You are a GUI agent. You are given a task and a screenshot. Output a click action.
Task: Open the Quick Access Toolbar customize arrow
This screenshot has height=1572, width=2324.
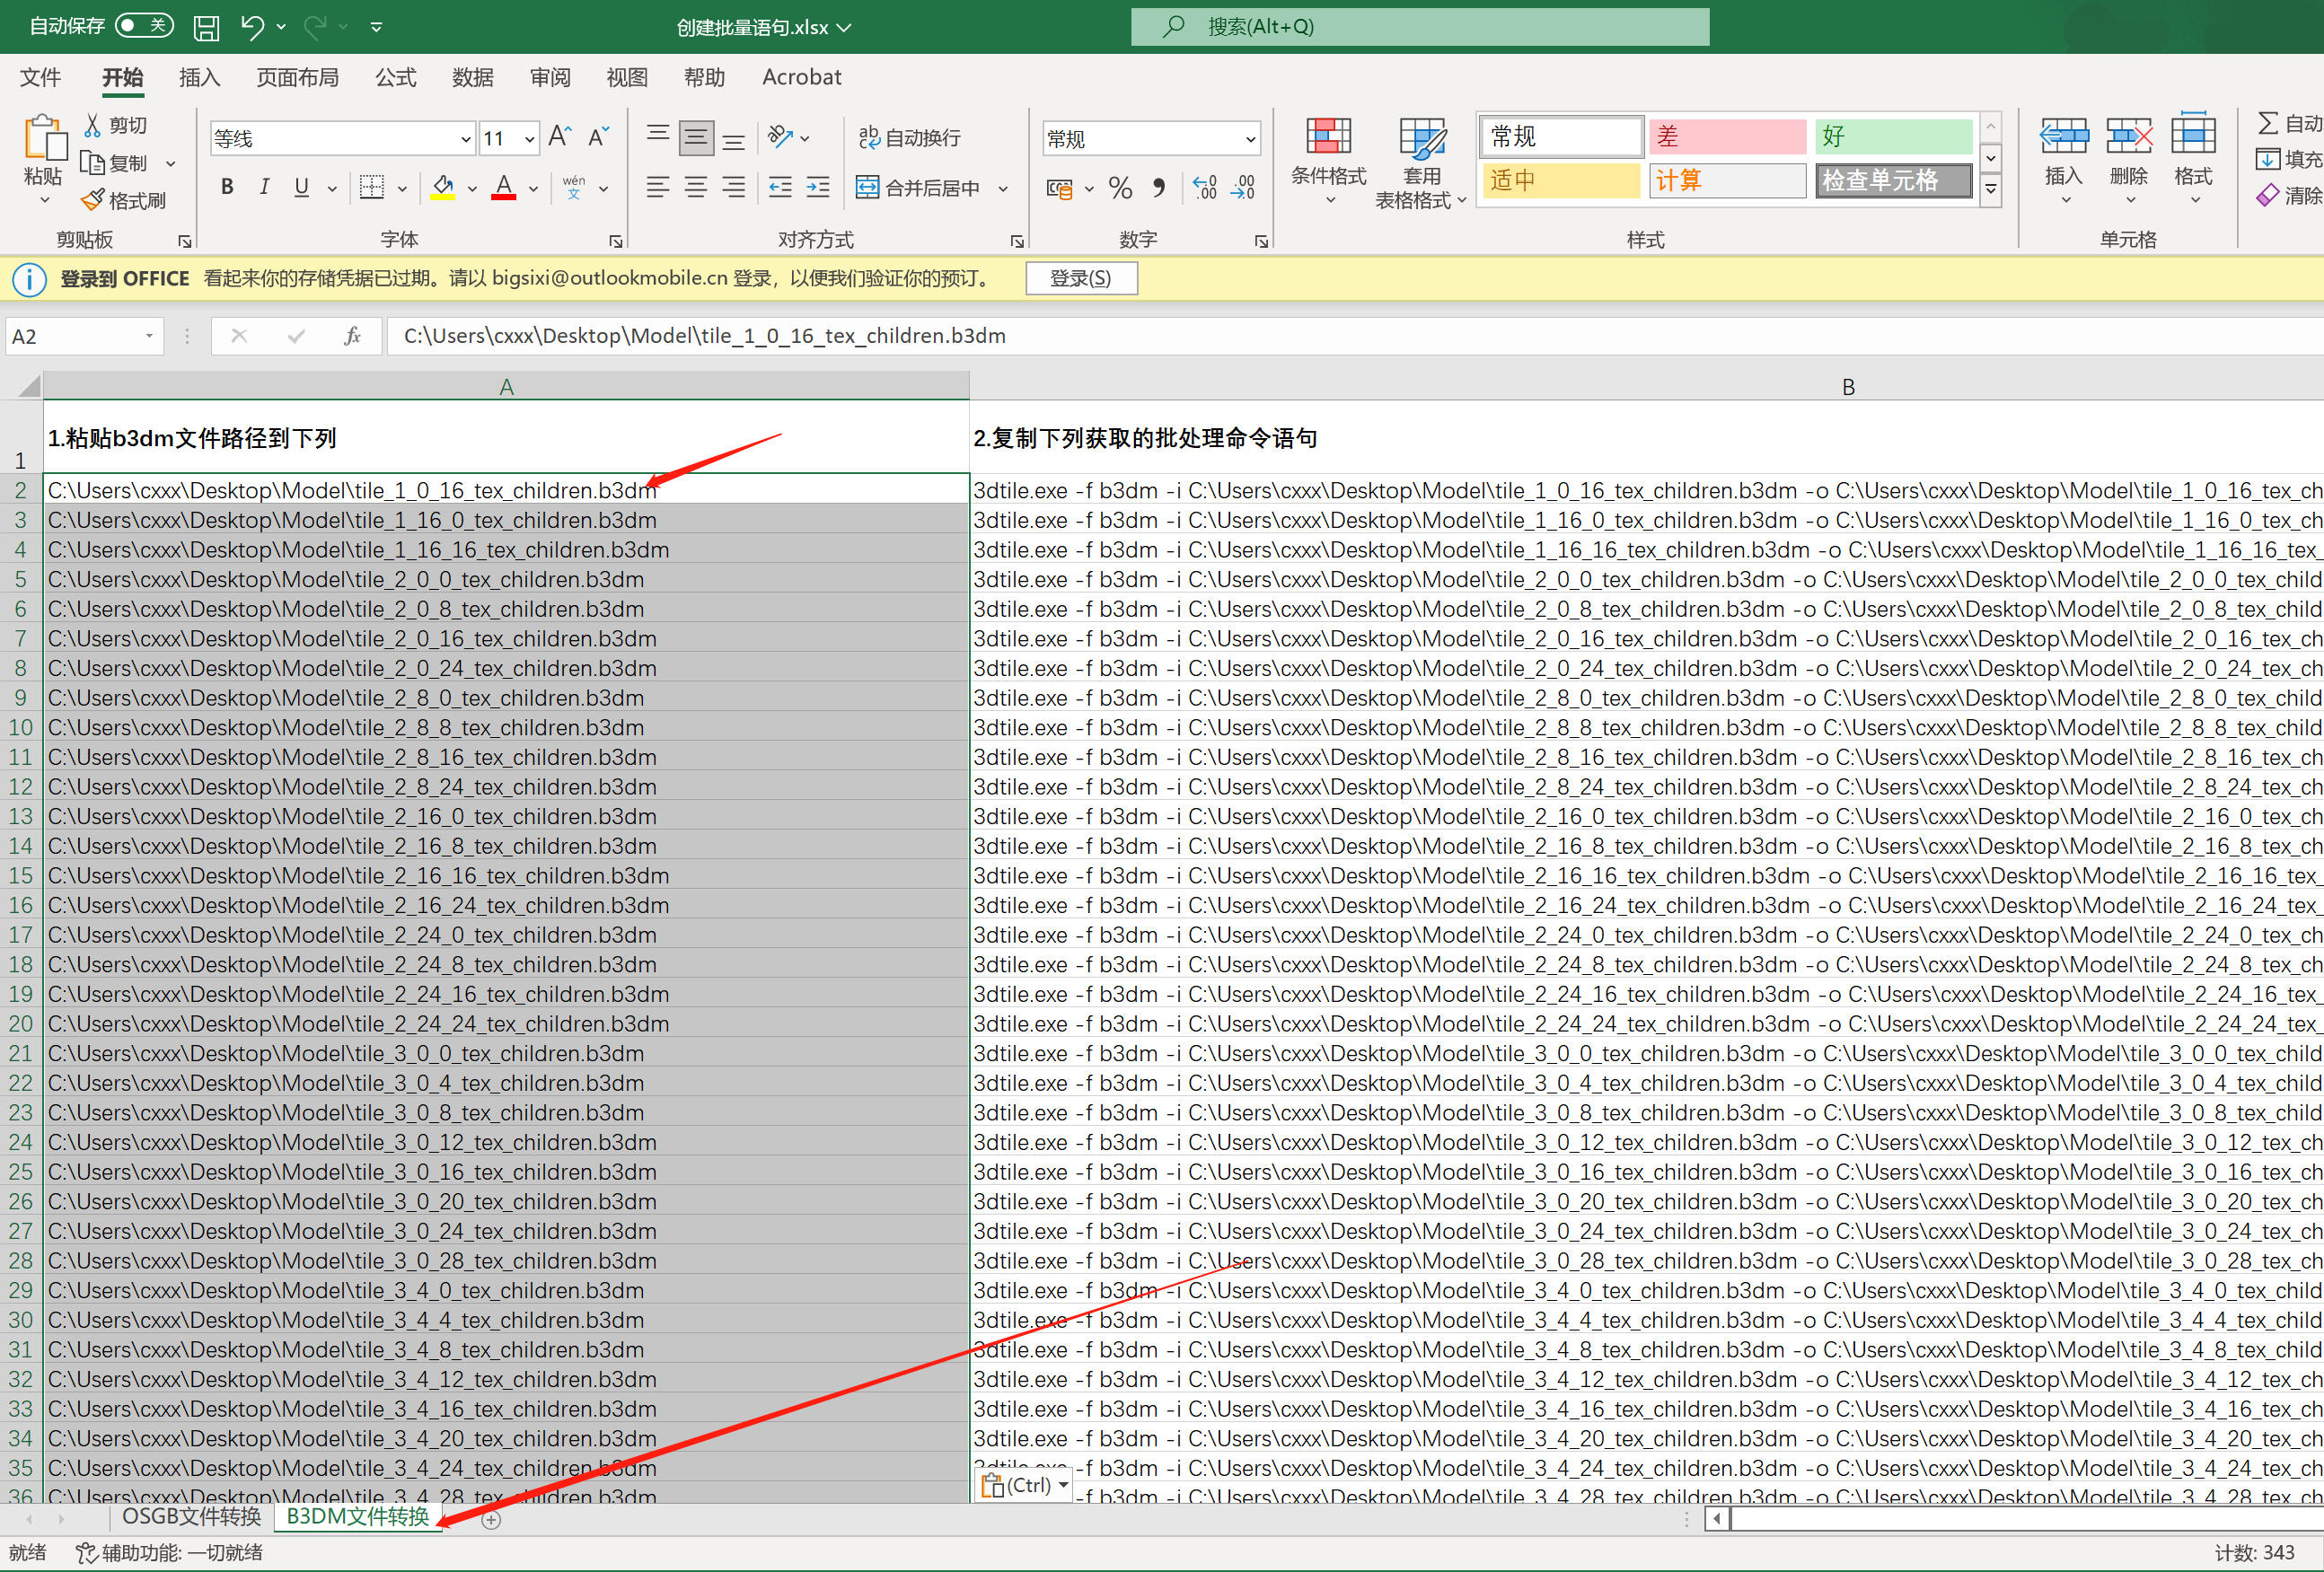tap(376, 27)
